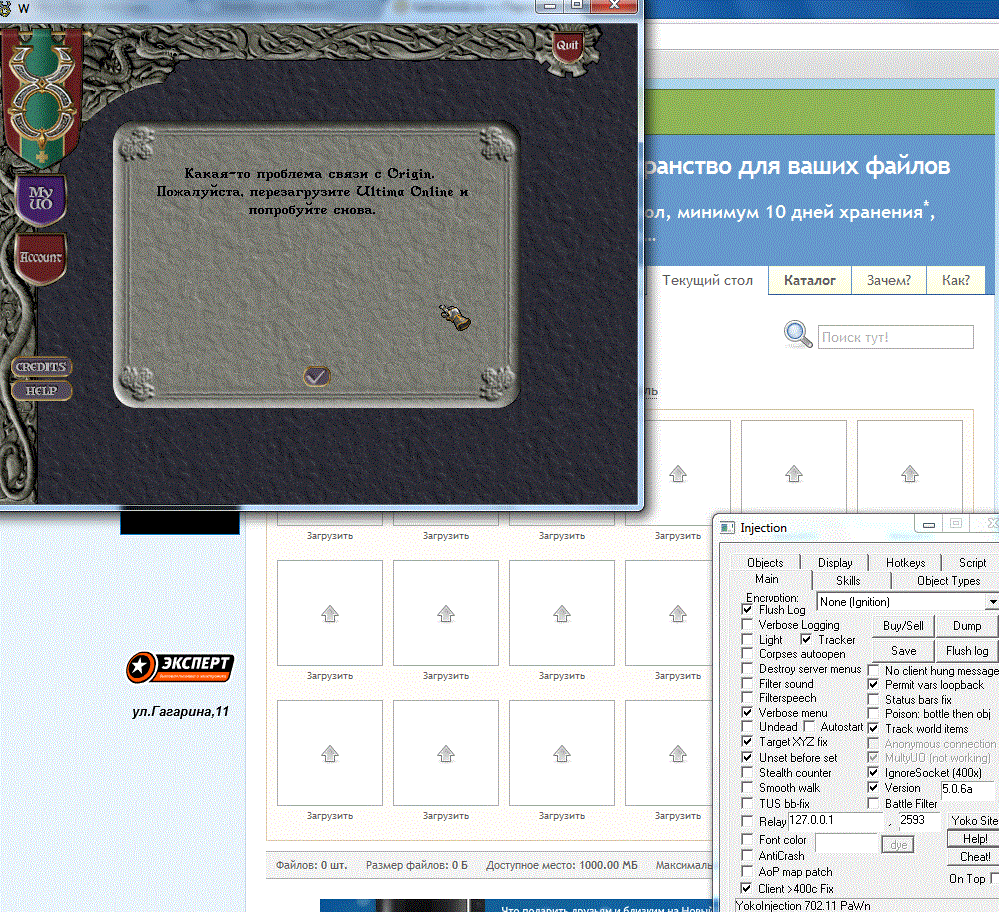The width and height of the screenshot is (999, 915).
Task: Click the Help plaque below Credits
Action: 41,391
